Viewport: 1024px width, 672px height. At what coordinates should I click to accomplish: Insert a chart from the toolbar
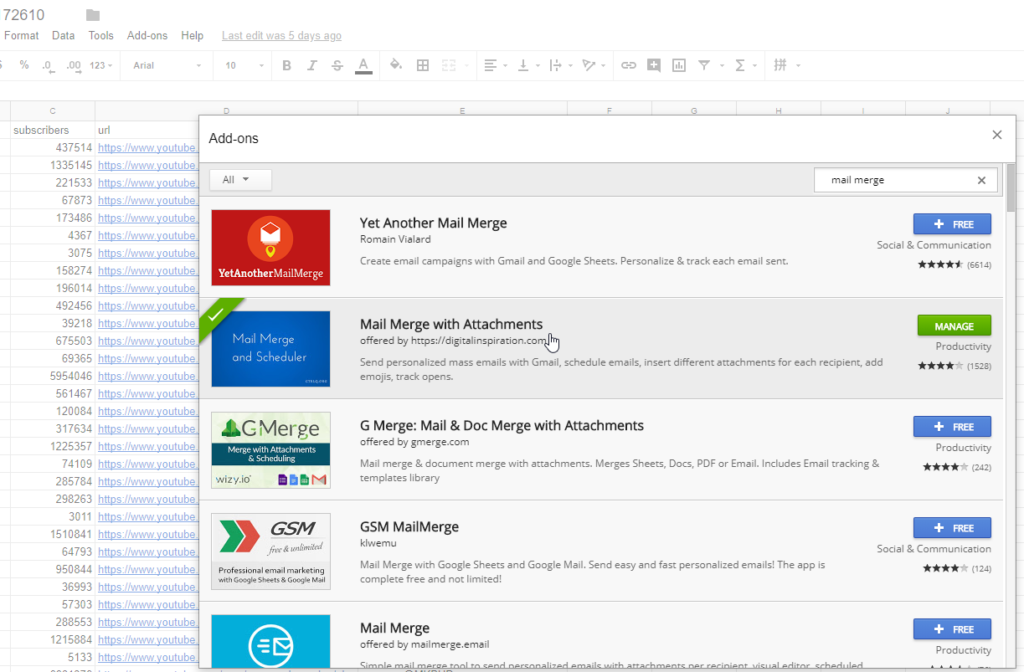pyautogui.click(x=679, y=66)
